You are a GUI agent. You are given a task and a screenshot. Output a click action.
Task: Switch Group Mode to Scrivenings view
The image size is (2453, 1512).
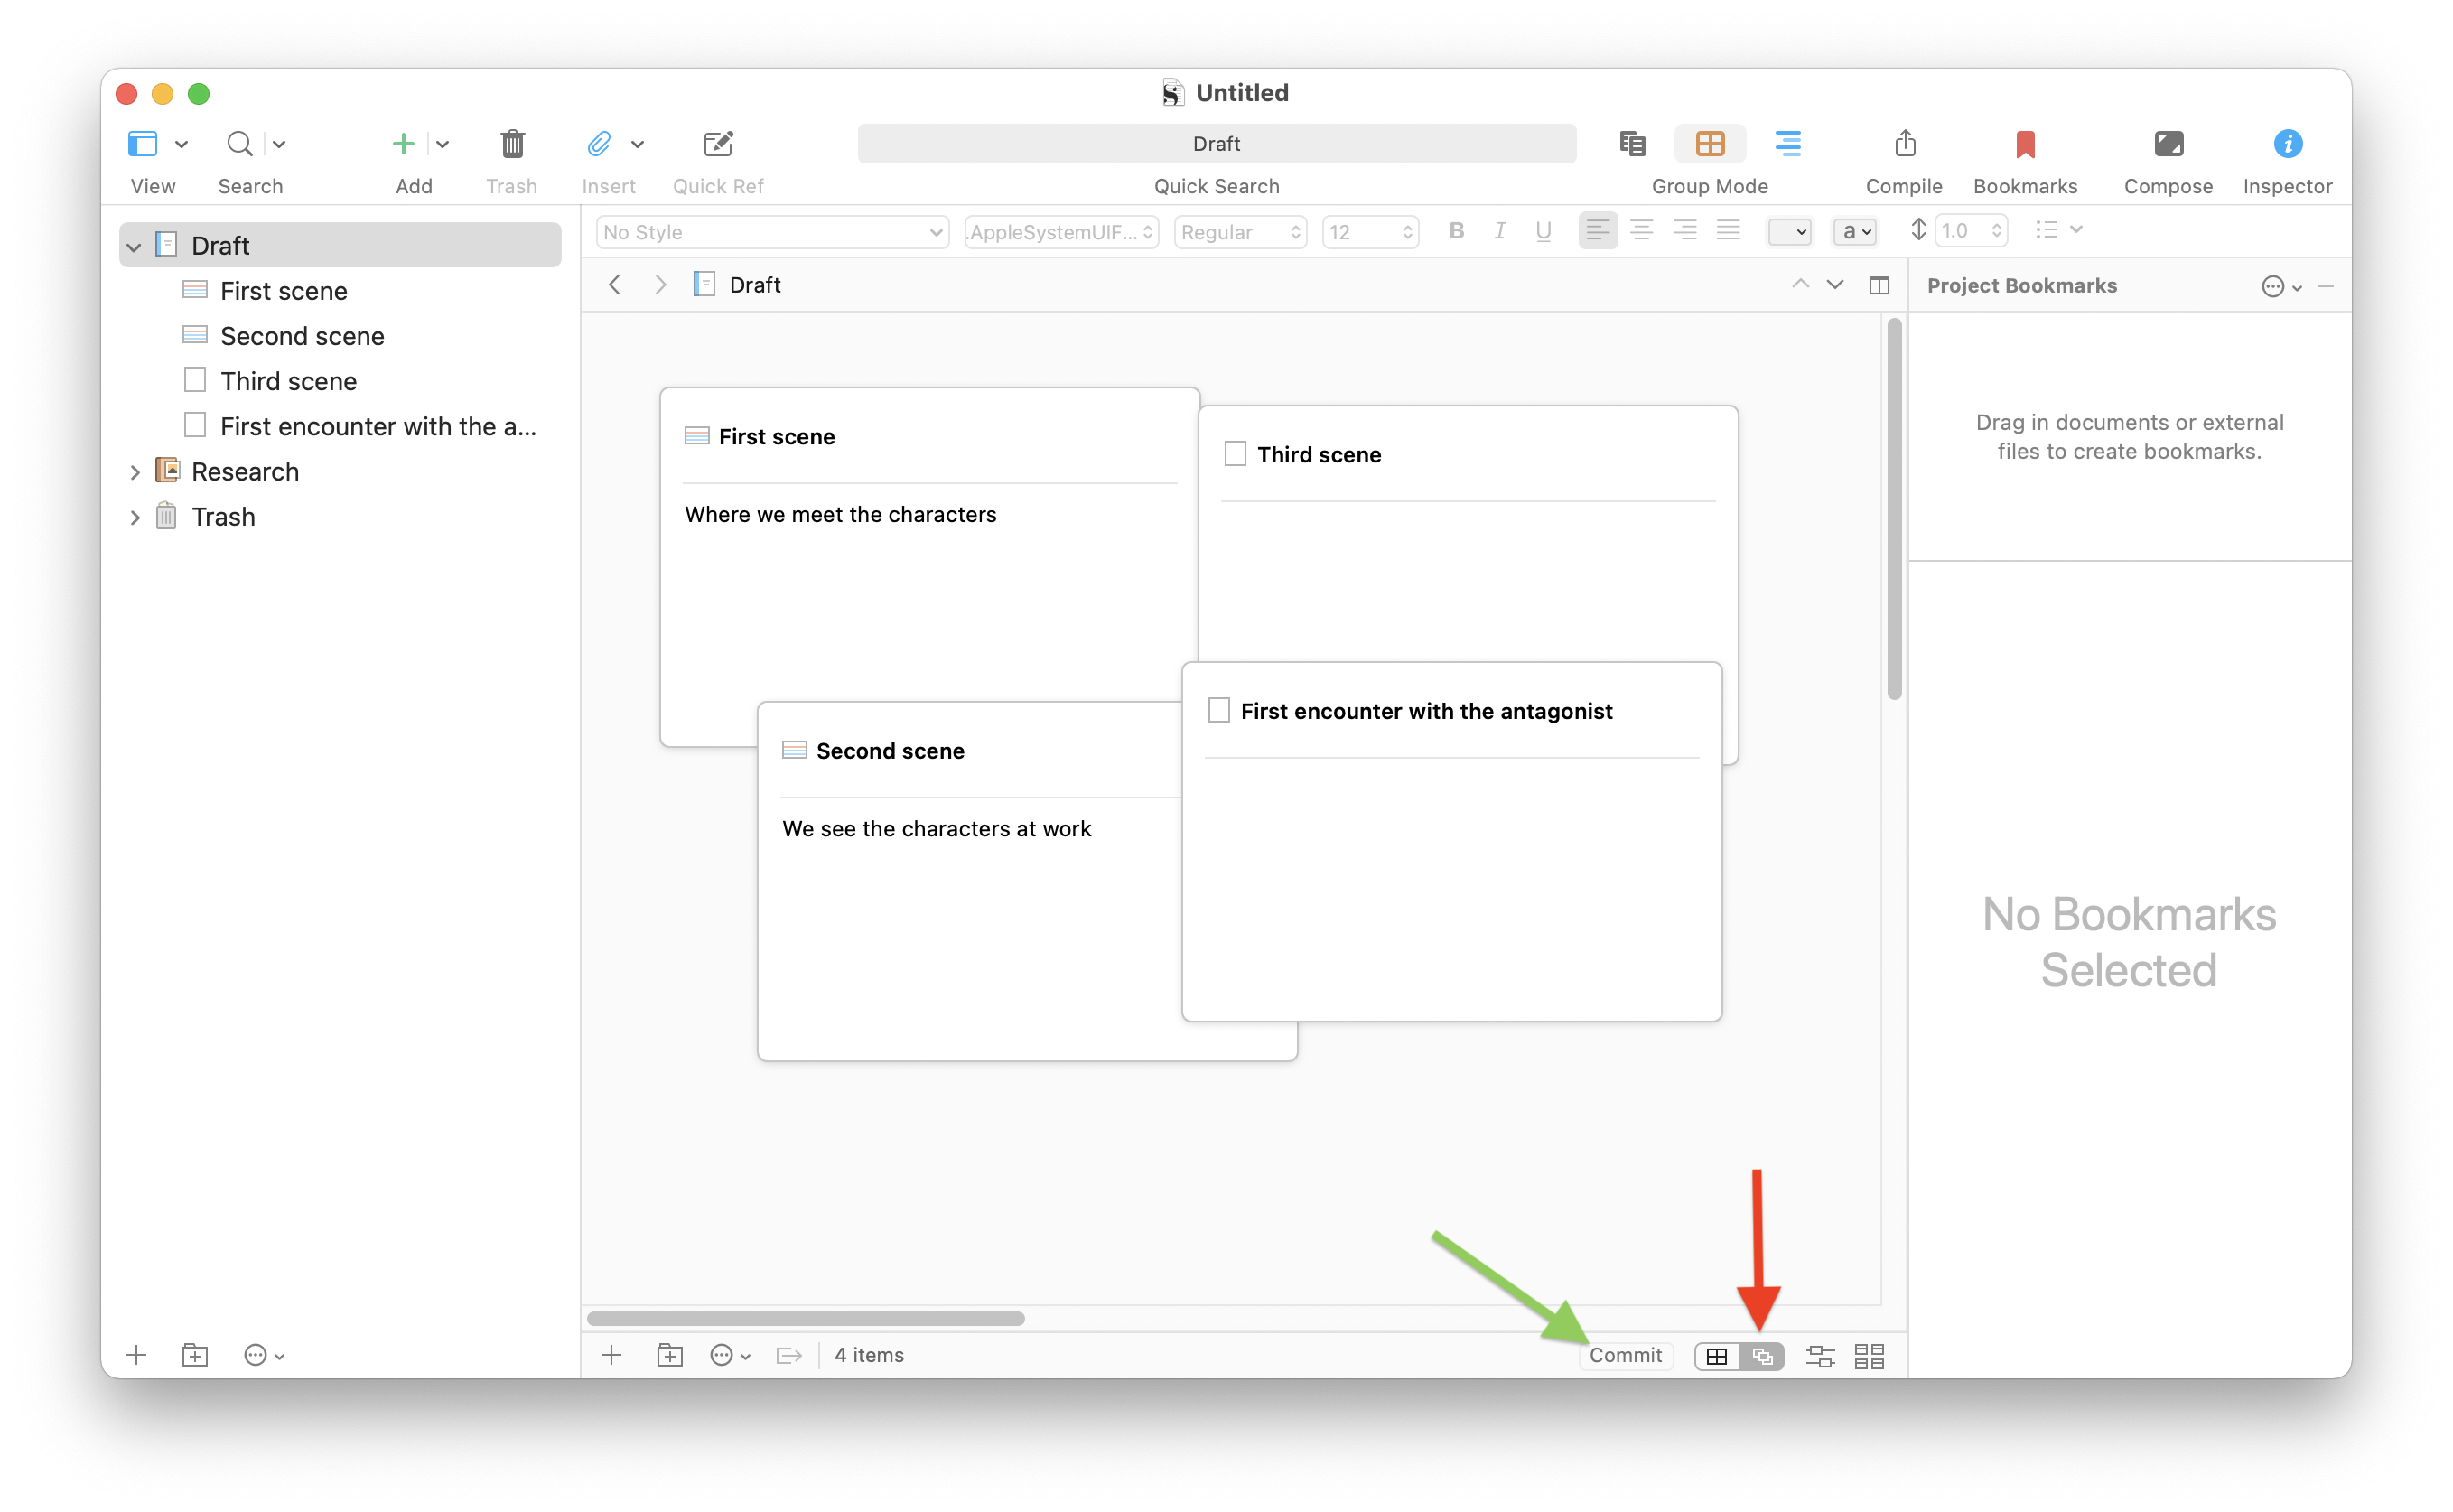[x=1632, y=144]
